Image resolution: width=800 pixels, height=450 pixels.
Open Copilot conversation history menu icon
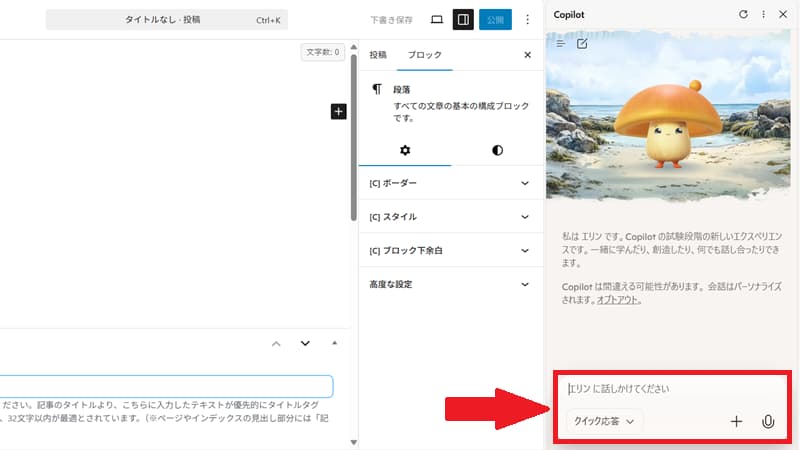(x=561, y=44)
